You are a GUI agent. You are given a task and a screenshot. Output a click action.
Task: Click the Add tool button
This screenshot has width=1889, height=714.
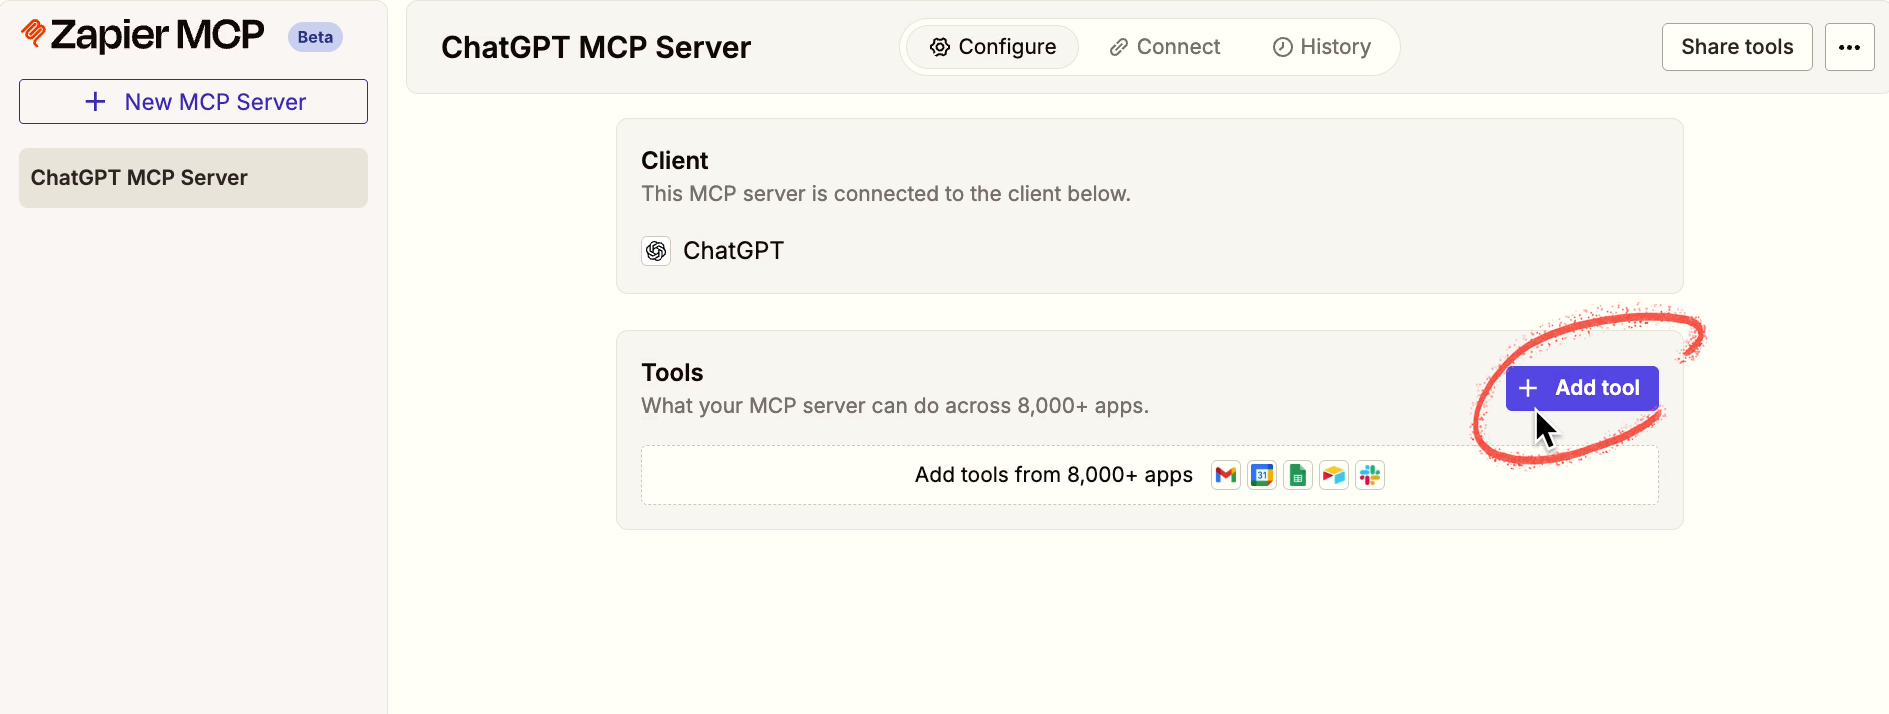click(1582, 388)
